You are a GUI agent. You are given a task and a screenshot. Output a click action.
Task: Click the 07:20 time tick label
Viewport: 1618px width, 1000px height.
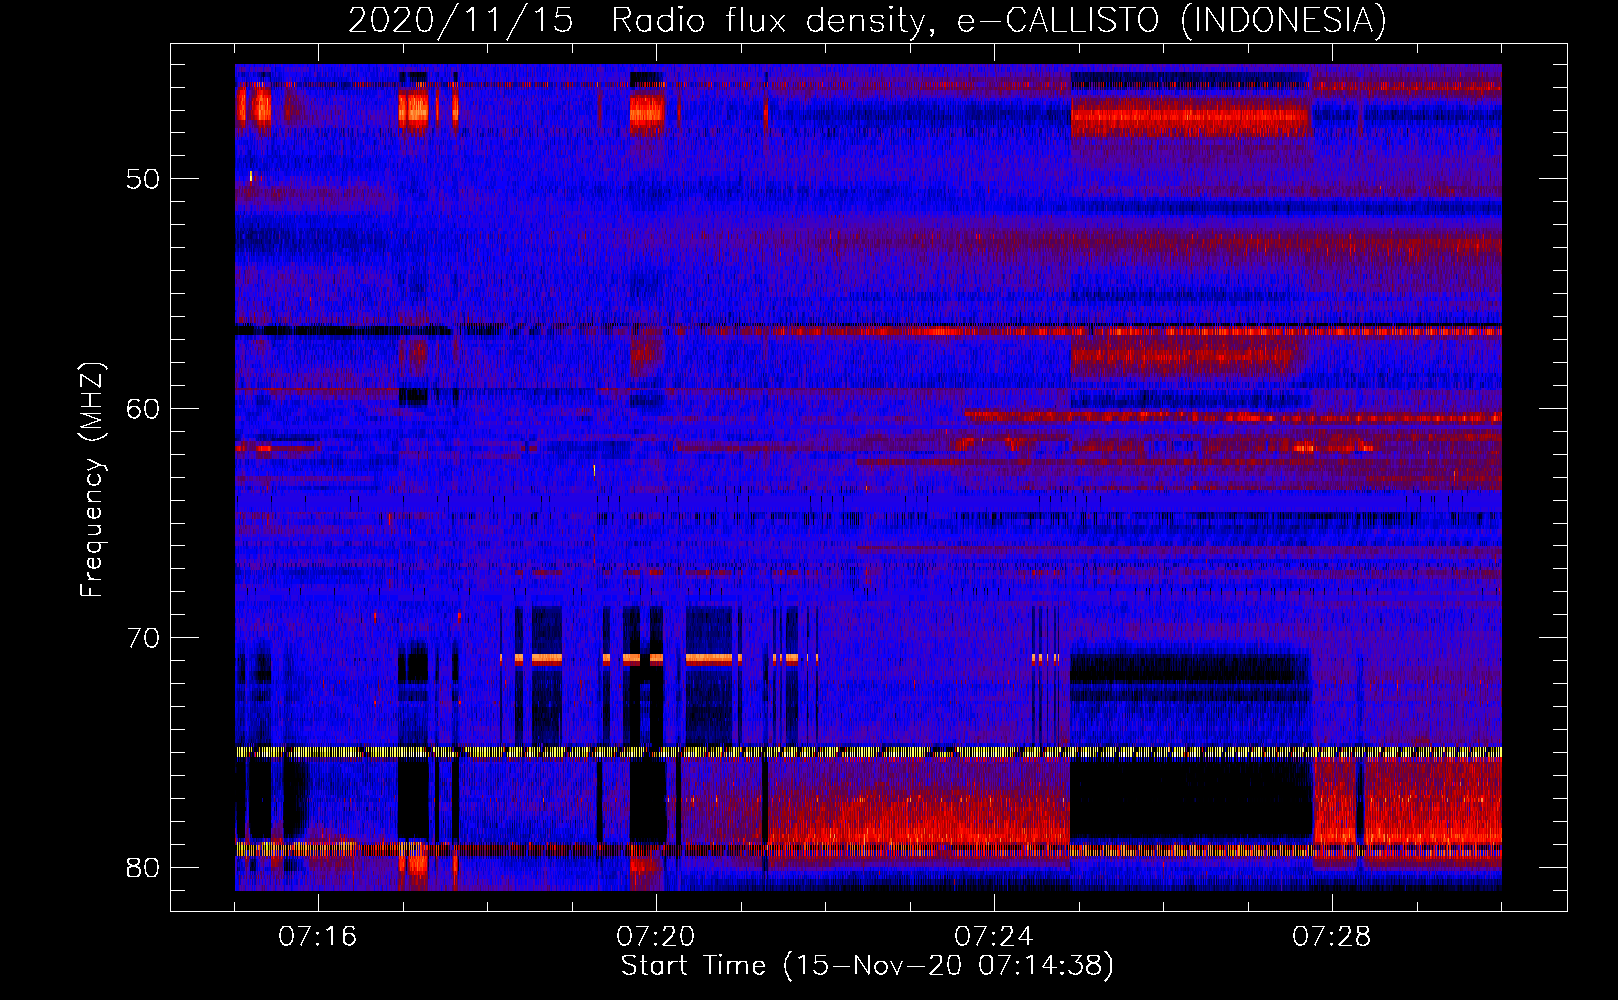coord(656,937)
